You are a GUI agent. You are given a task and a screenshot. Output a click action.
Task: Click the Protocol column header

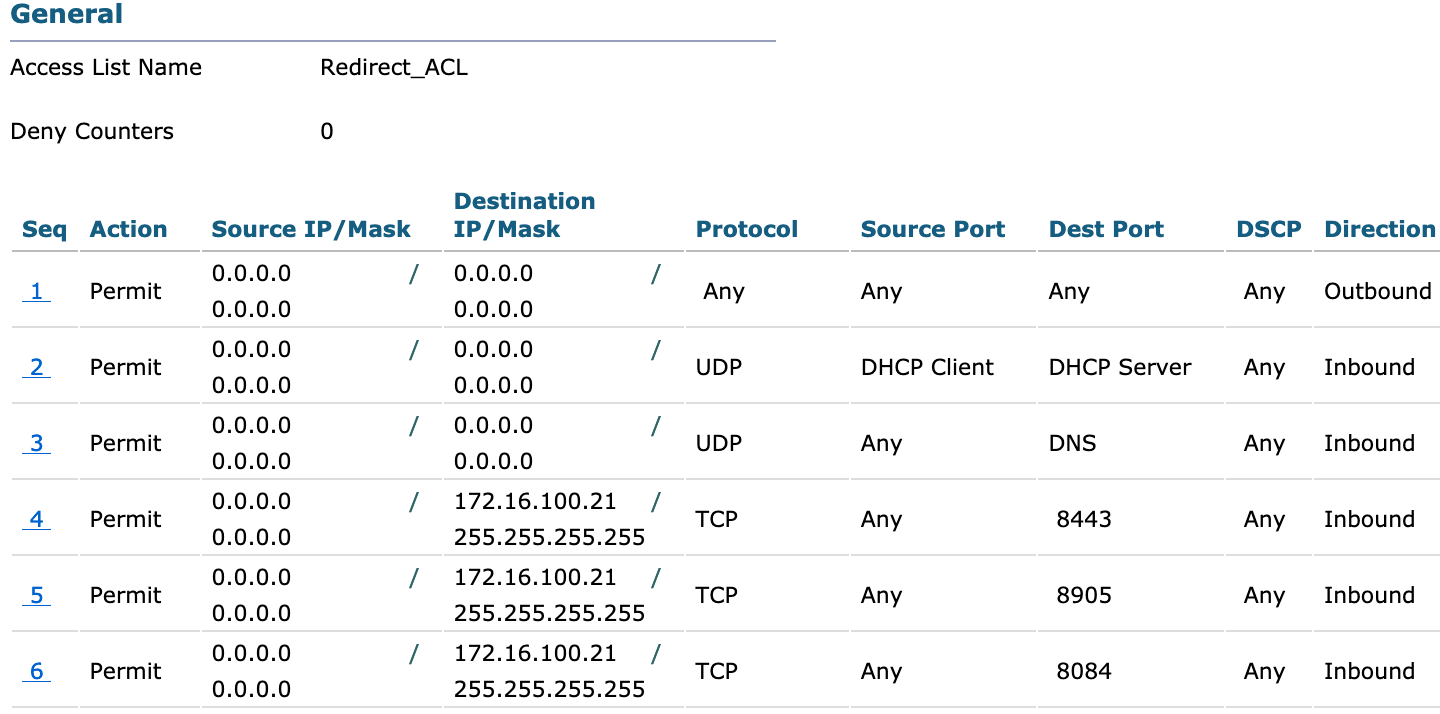tap(747, 229)
